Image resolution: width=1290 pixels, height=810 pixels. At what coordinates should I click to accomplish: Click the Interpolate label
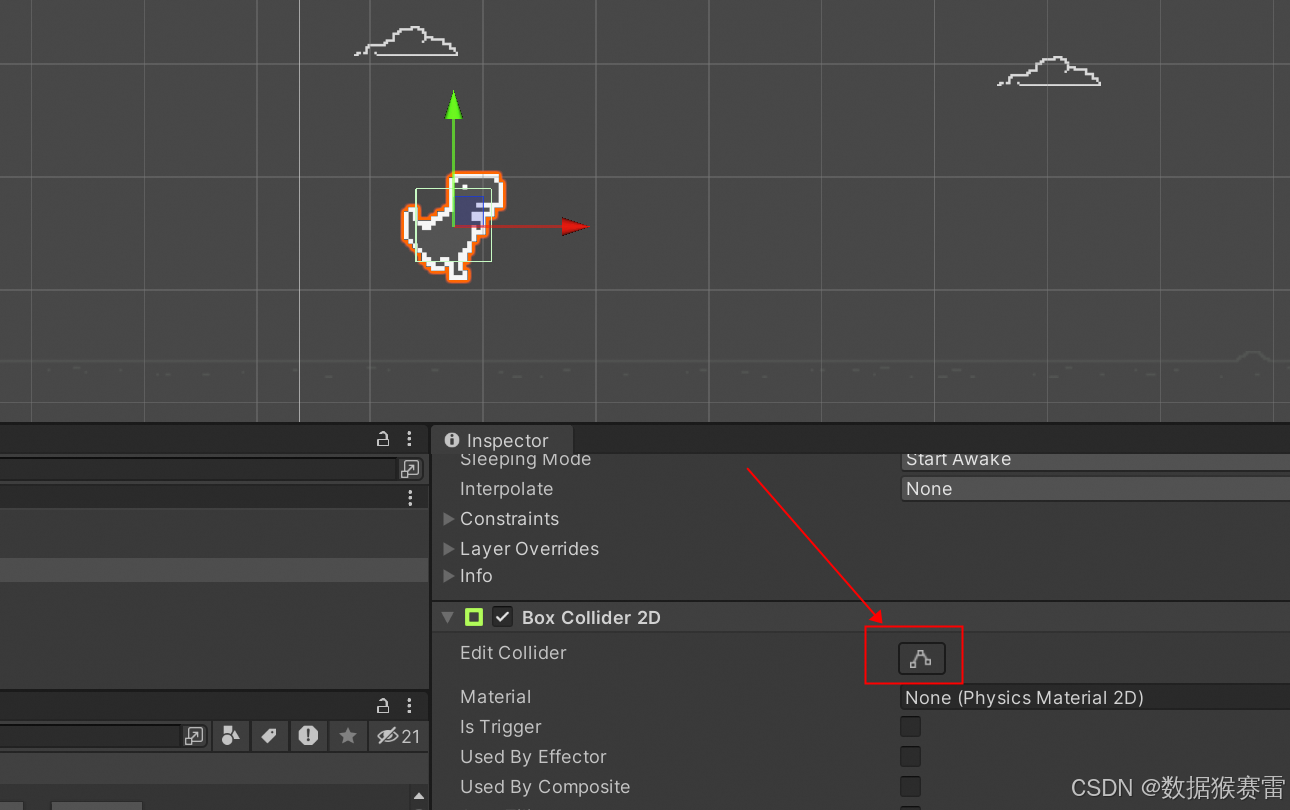pyautogui.click(x=506, y=489)
